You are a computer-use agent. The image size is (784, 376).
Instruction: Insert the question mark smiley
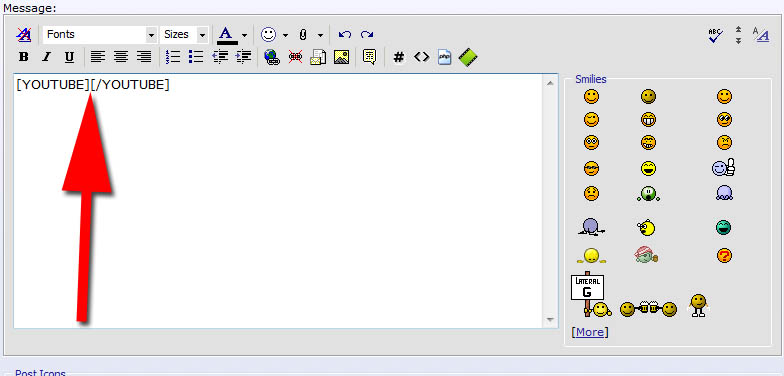(x=724, y=256)
